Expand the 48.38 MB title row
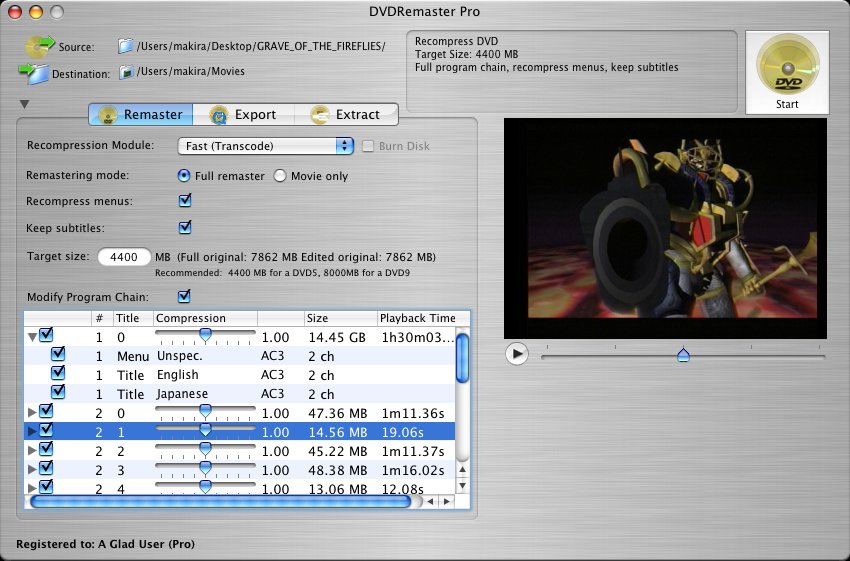This screenshot has height=561, width=850. point(32,469)
